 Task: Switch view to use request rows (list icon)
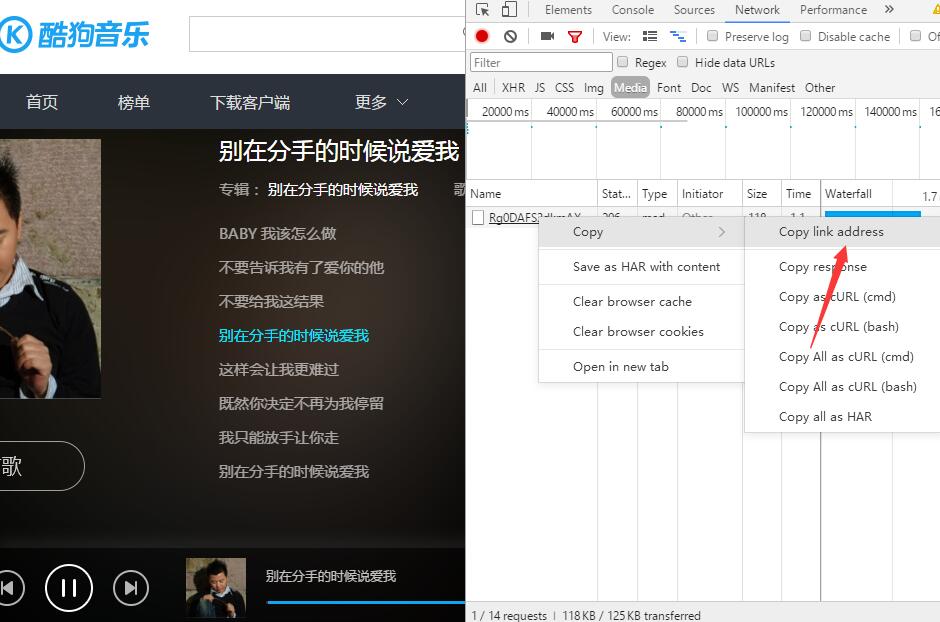pyautogui.click(x=649, y=35)
